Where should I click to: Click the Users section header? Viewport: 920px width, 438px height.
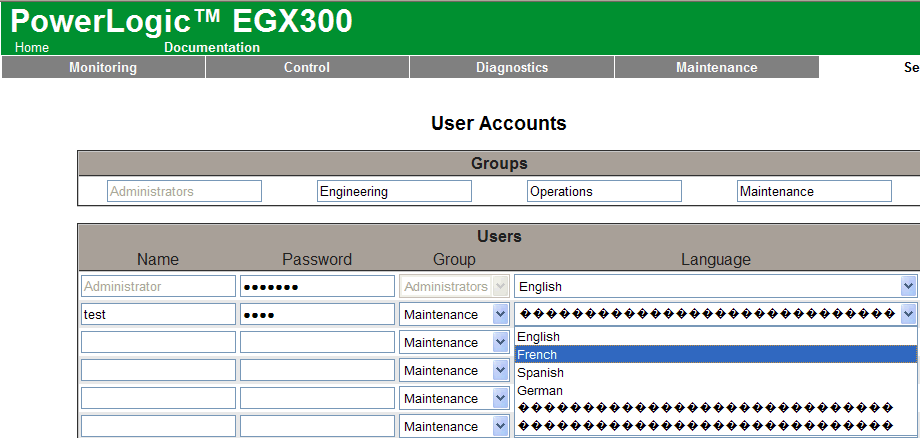click(x=499, y=236)
